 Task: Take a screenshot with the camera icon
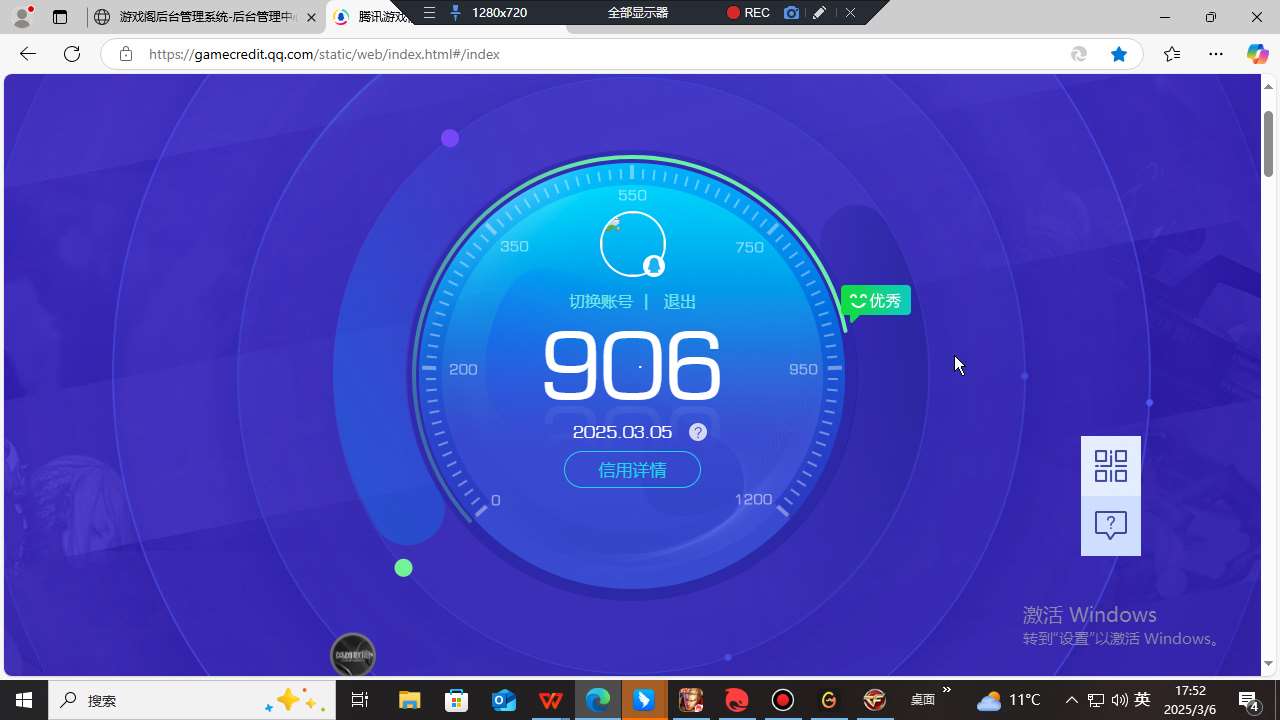792,12
